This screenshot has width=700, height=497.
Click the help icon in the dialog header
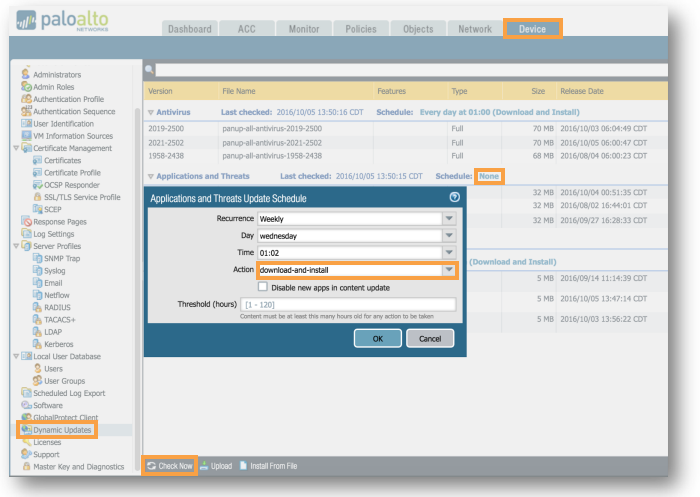click(x=455, y=198)
